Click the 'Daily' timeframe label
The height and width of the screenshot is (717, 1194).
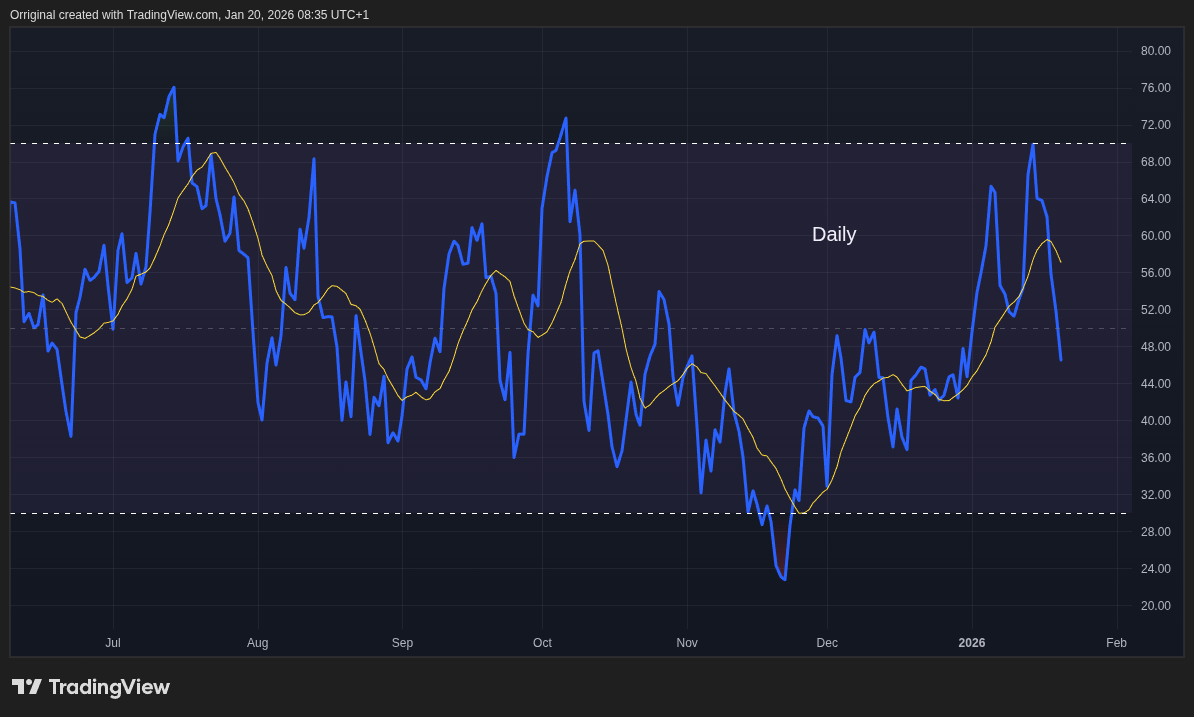[x=834, y=234]
